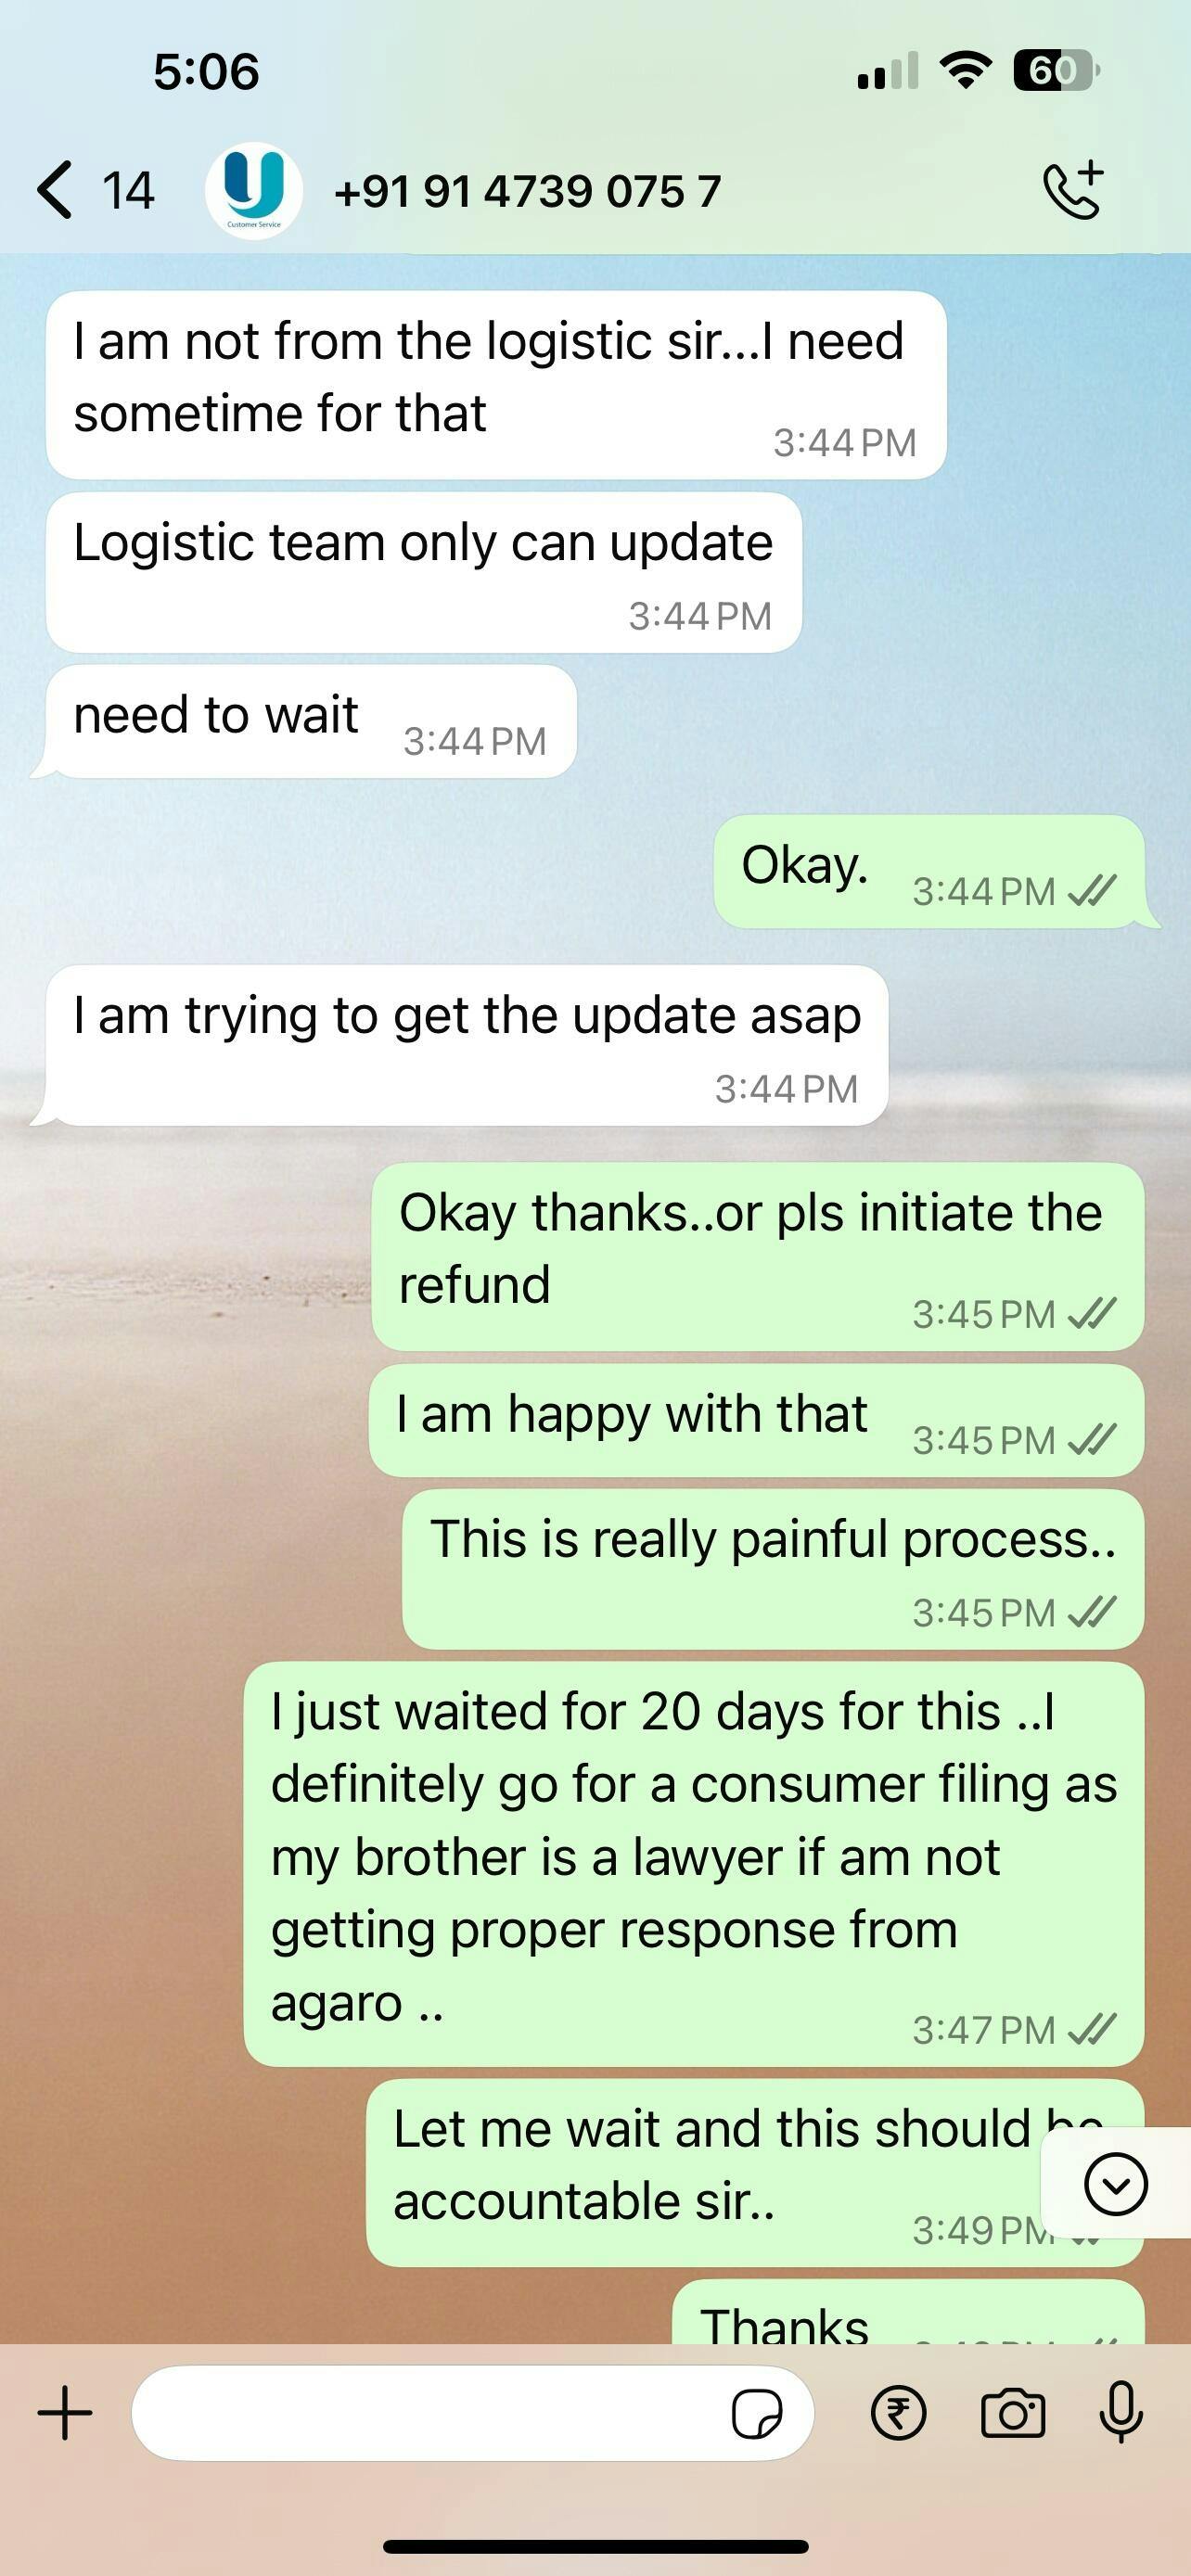Jump to latest with down-chevron button
Screen dimensions: 1191x2576
pyautogui.click(x=1115, y=2184)
